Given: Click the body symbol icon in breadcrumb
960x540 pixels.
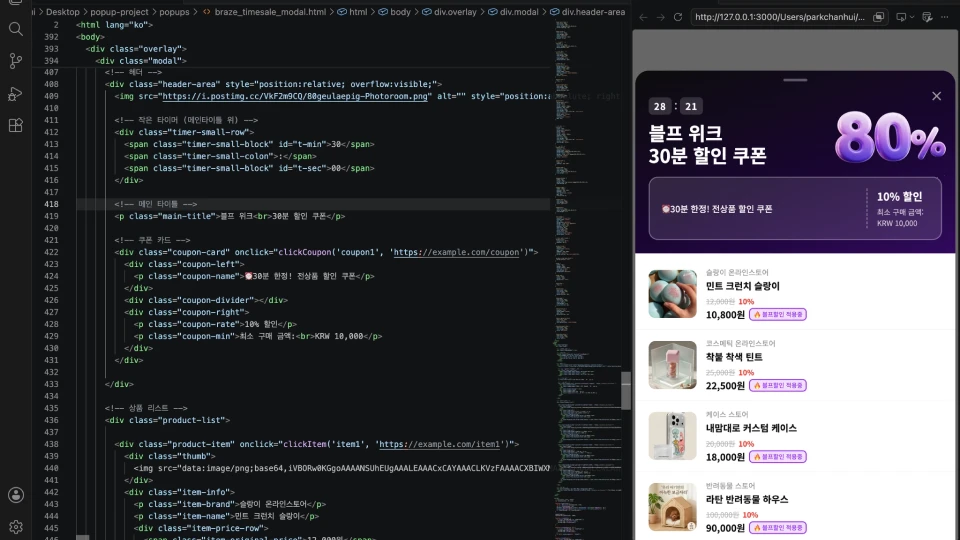Looking at the screenshot, I should pos(383,12).
